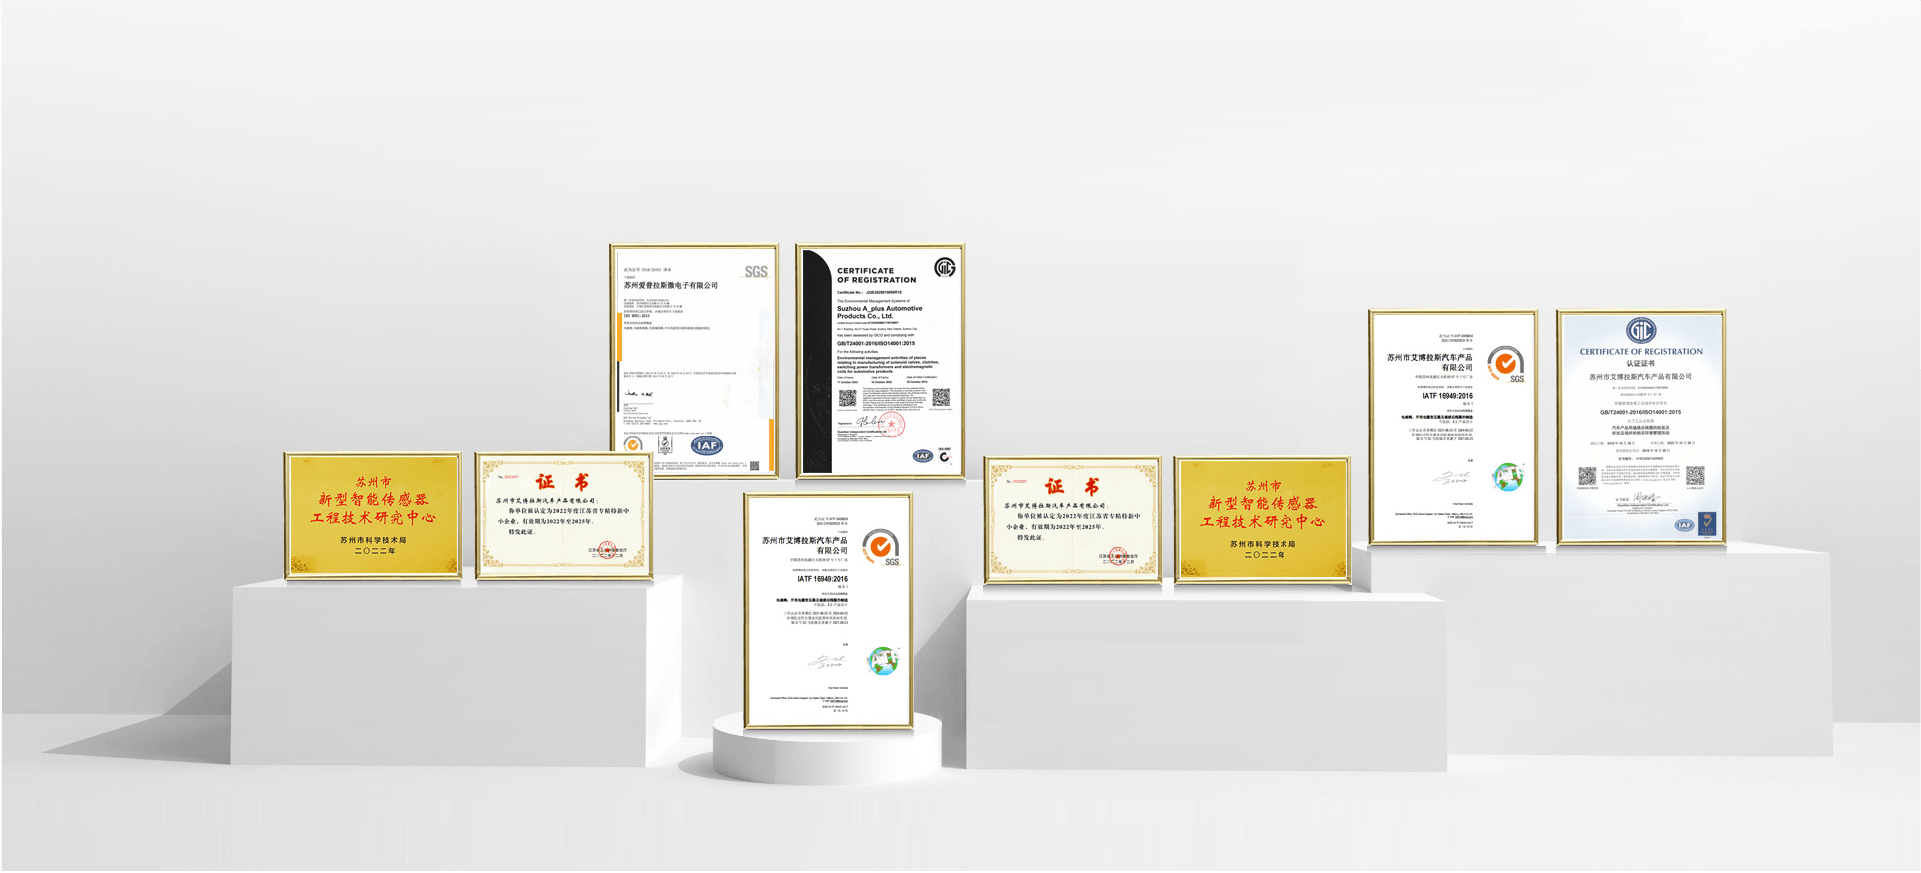Open the SGS ISO 9001 certificate

pyautogui.click(x=694, y=361)
